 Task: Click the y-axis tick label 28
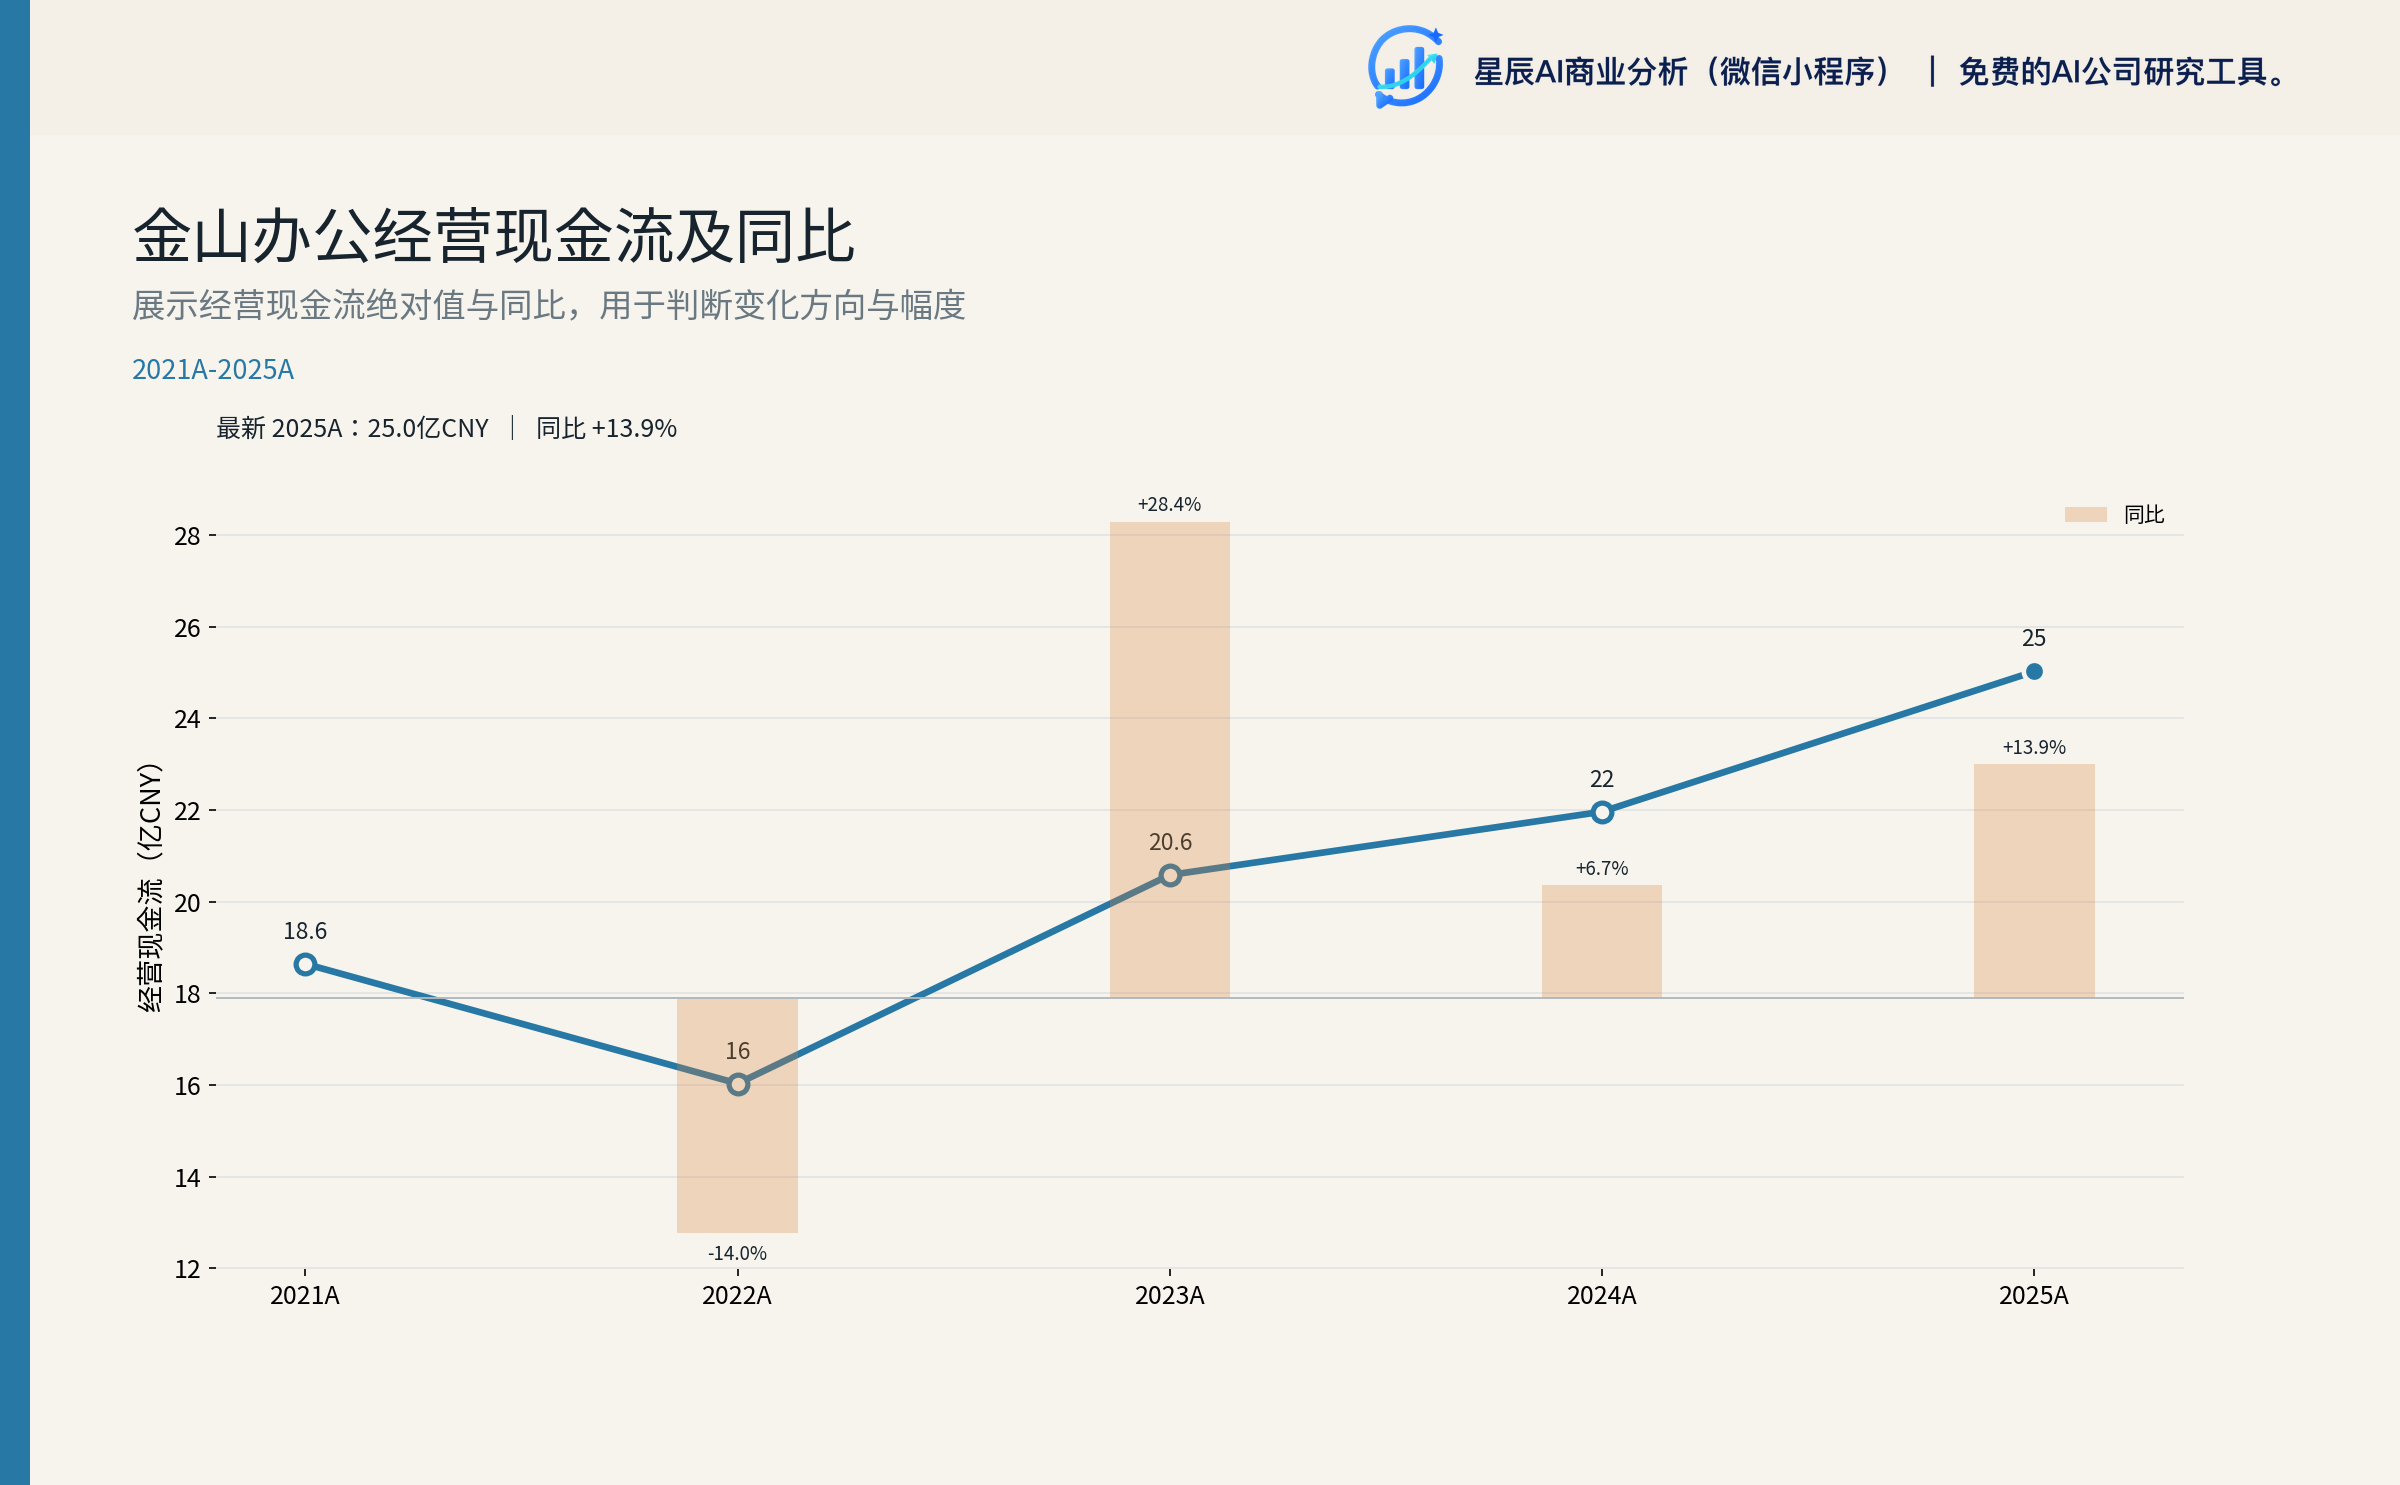point(187,537)
